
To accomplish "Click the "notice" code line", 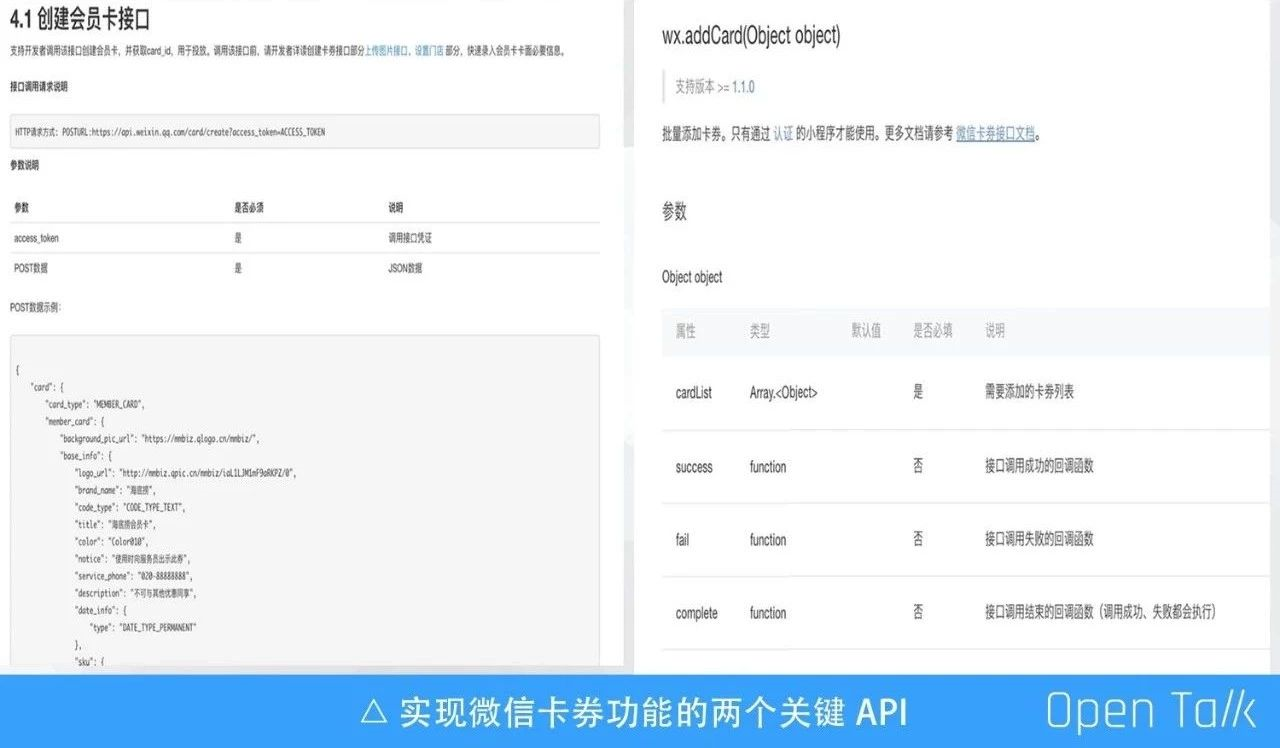I will click(133, 558).
